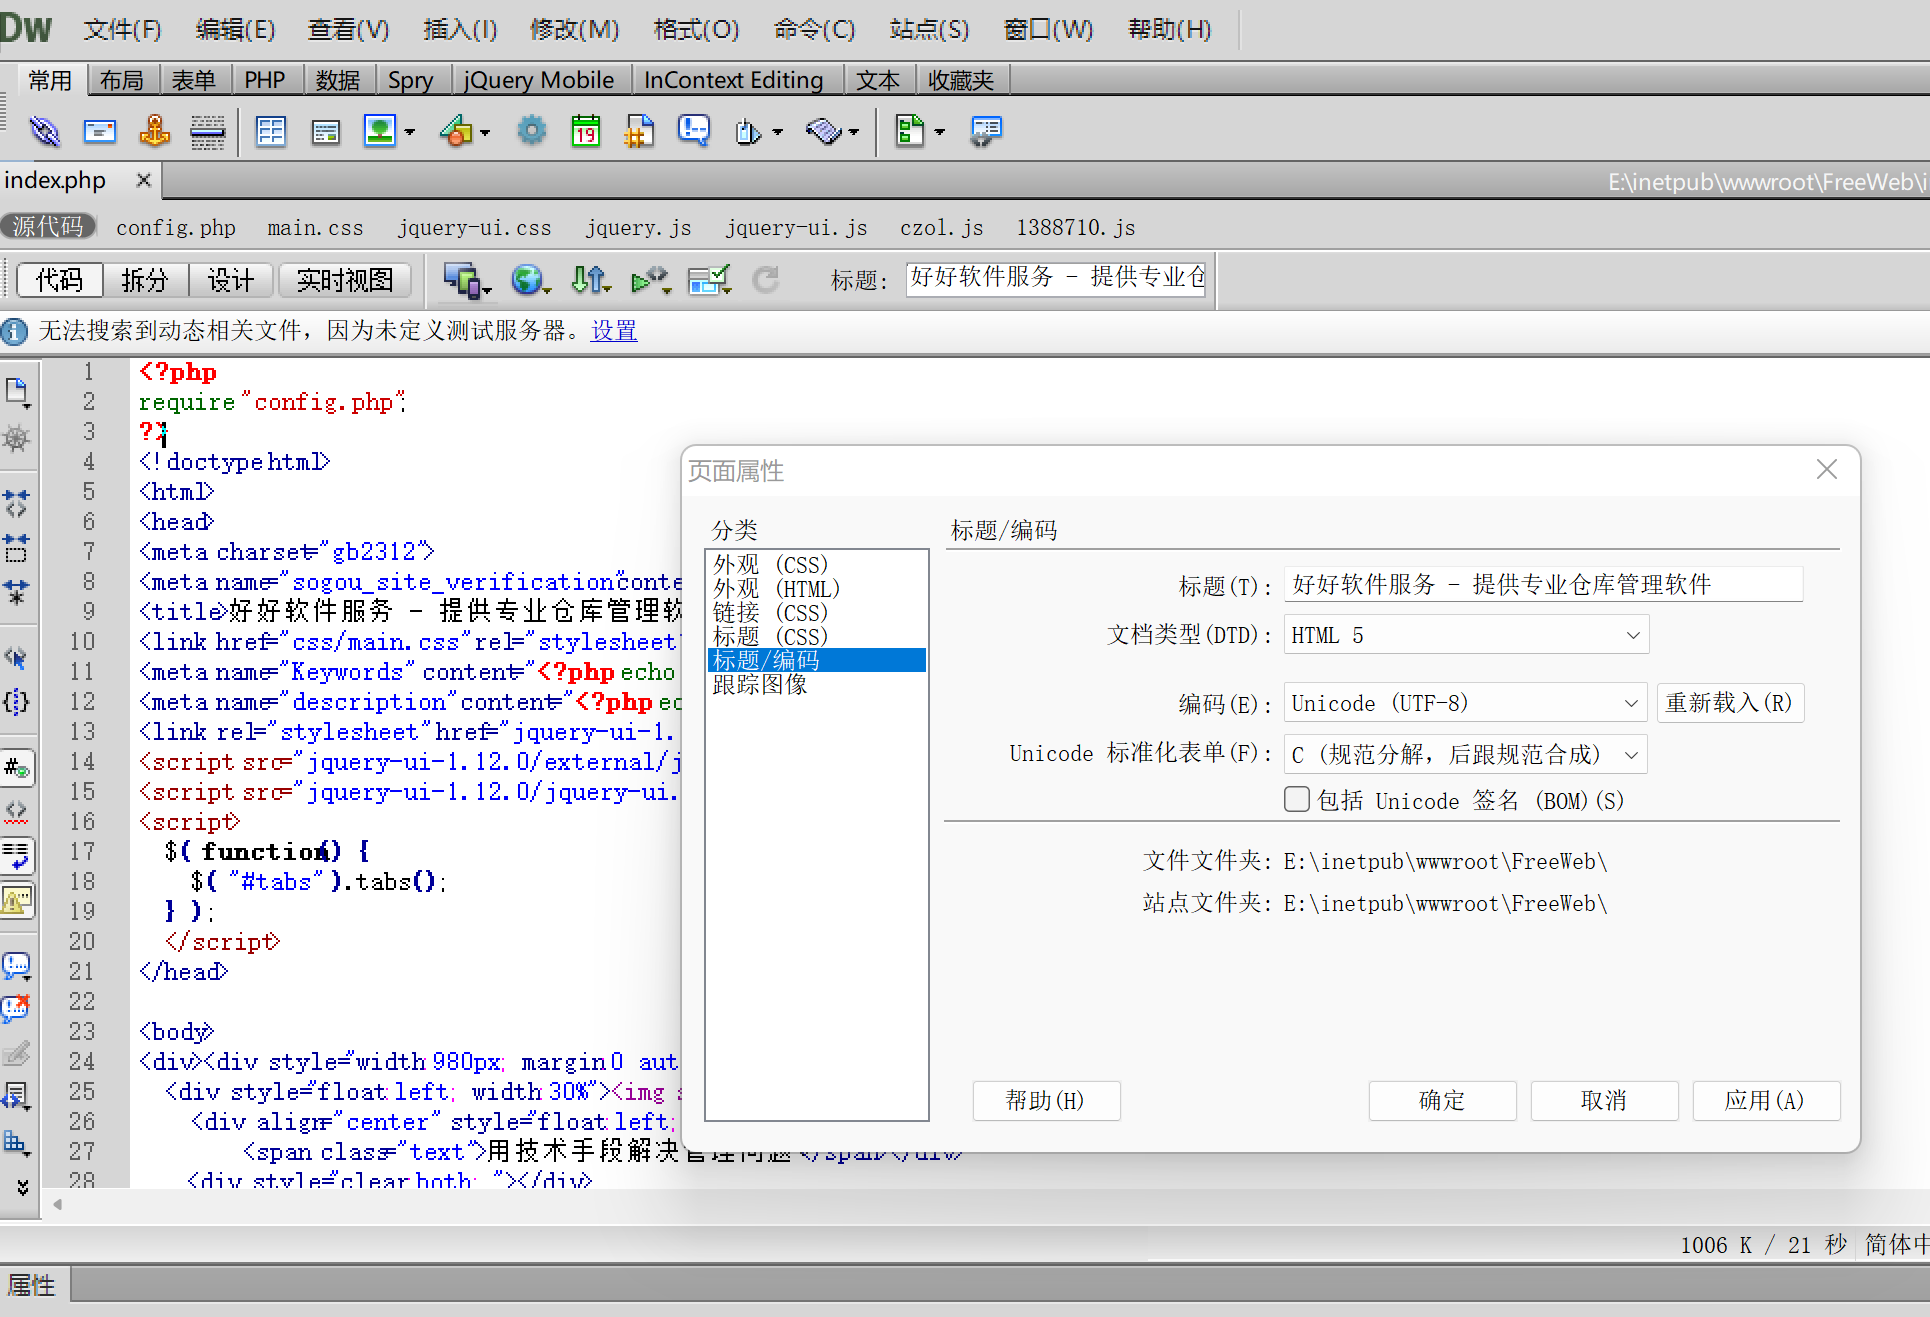
Task: Open the encoding (编码) dropdown
Action: (x=1466, y=703)
